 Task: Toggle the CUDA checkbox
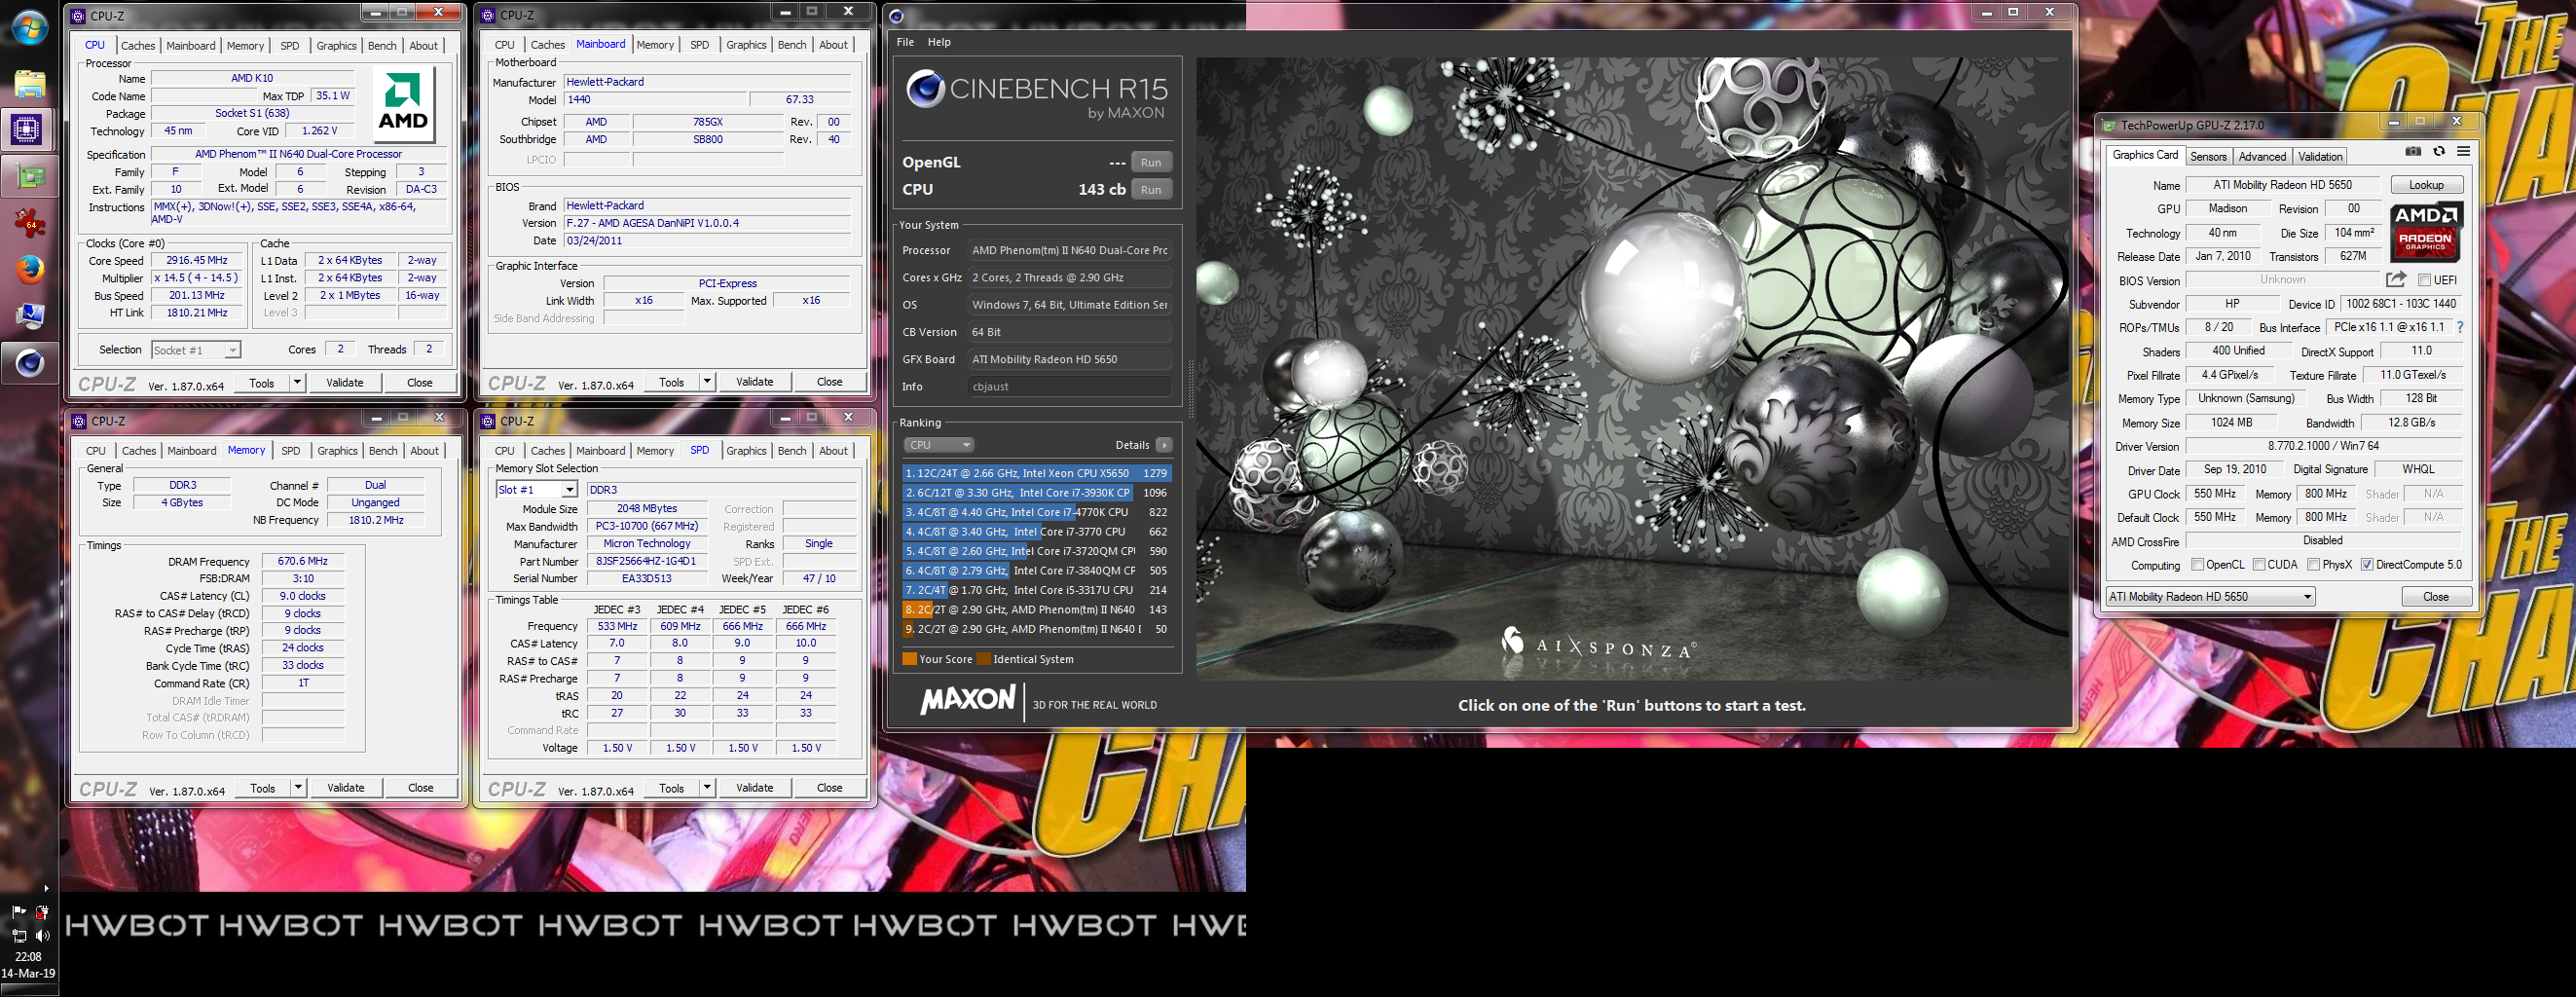click(x=2259, y=565)
